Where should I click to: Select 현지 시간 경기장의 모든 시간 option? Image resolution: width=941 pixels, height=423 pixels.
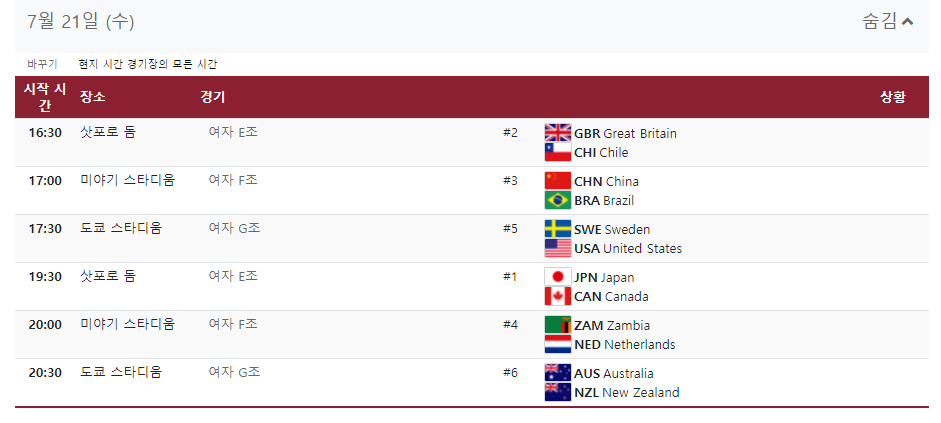148,64
